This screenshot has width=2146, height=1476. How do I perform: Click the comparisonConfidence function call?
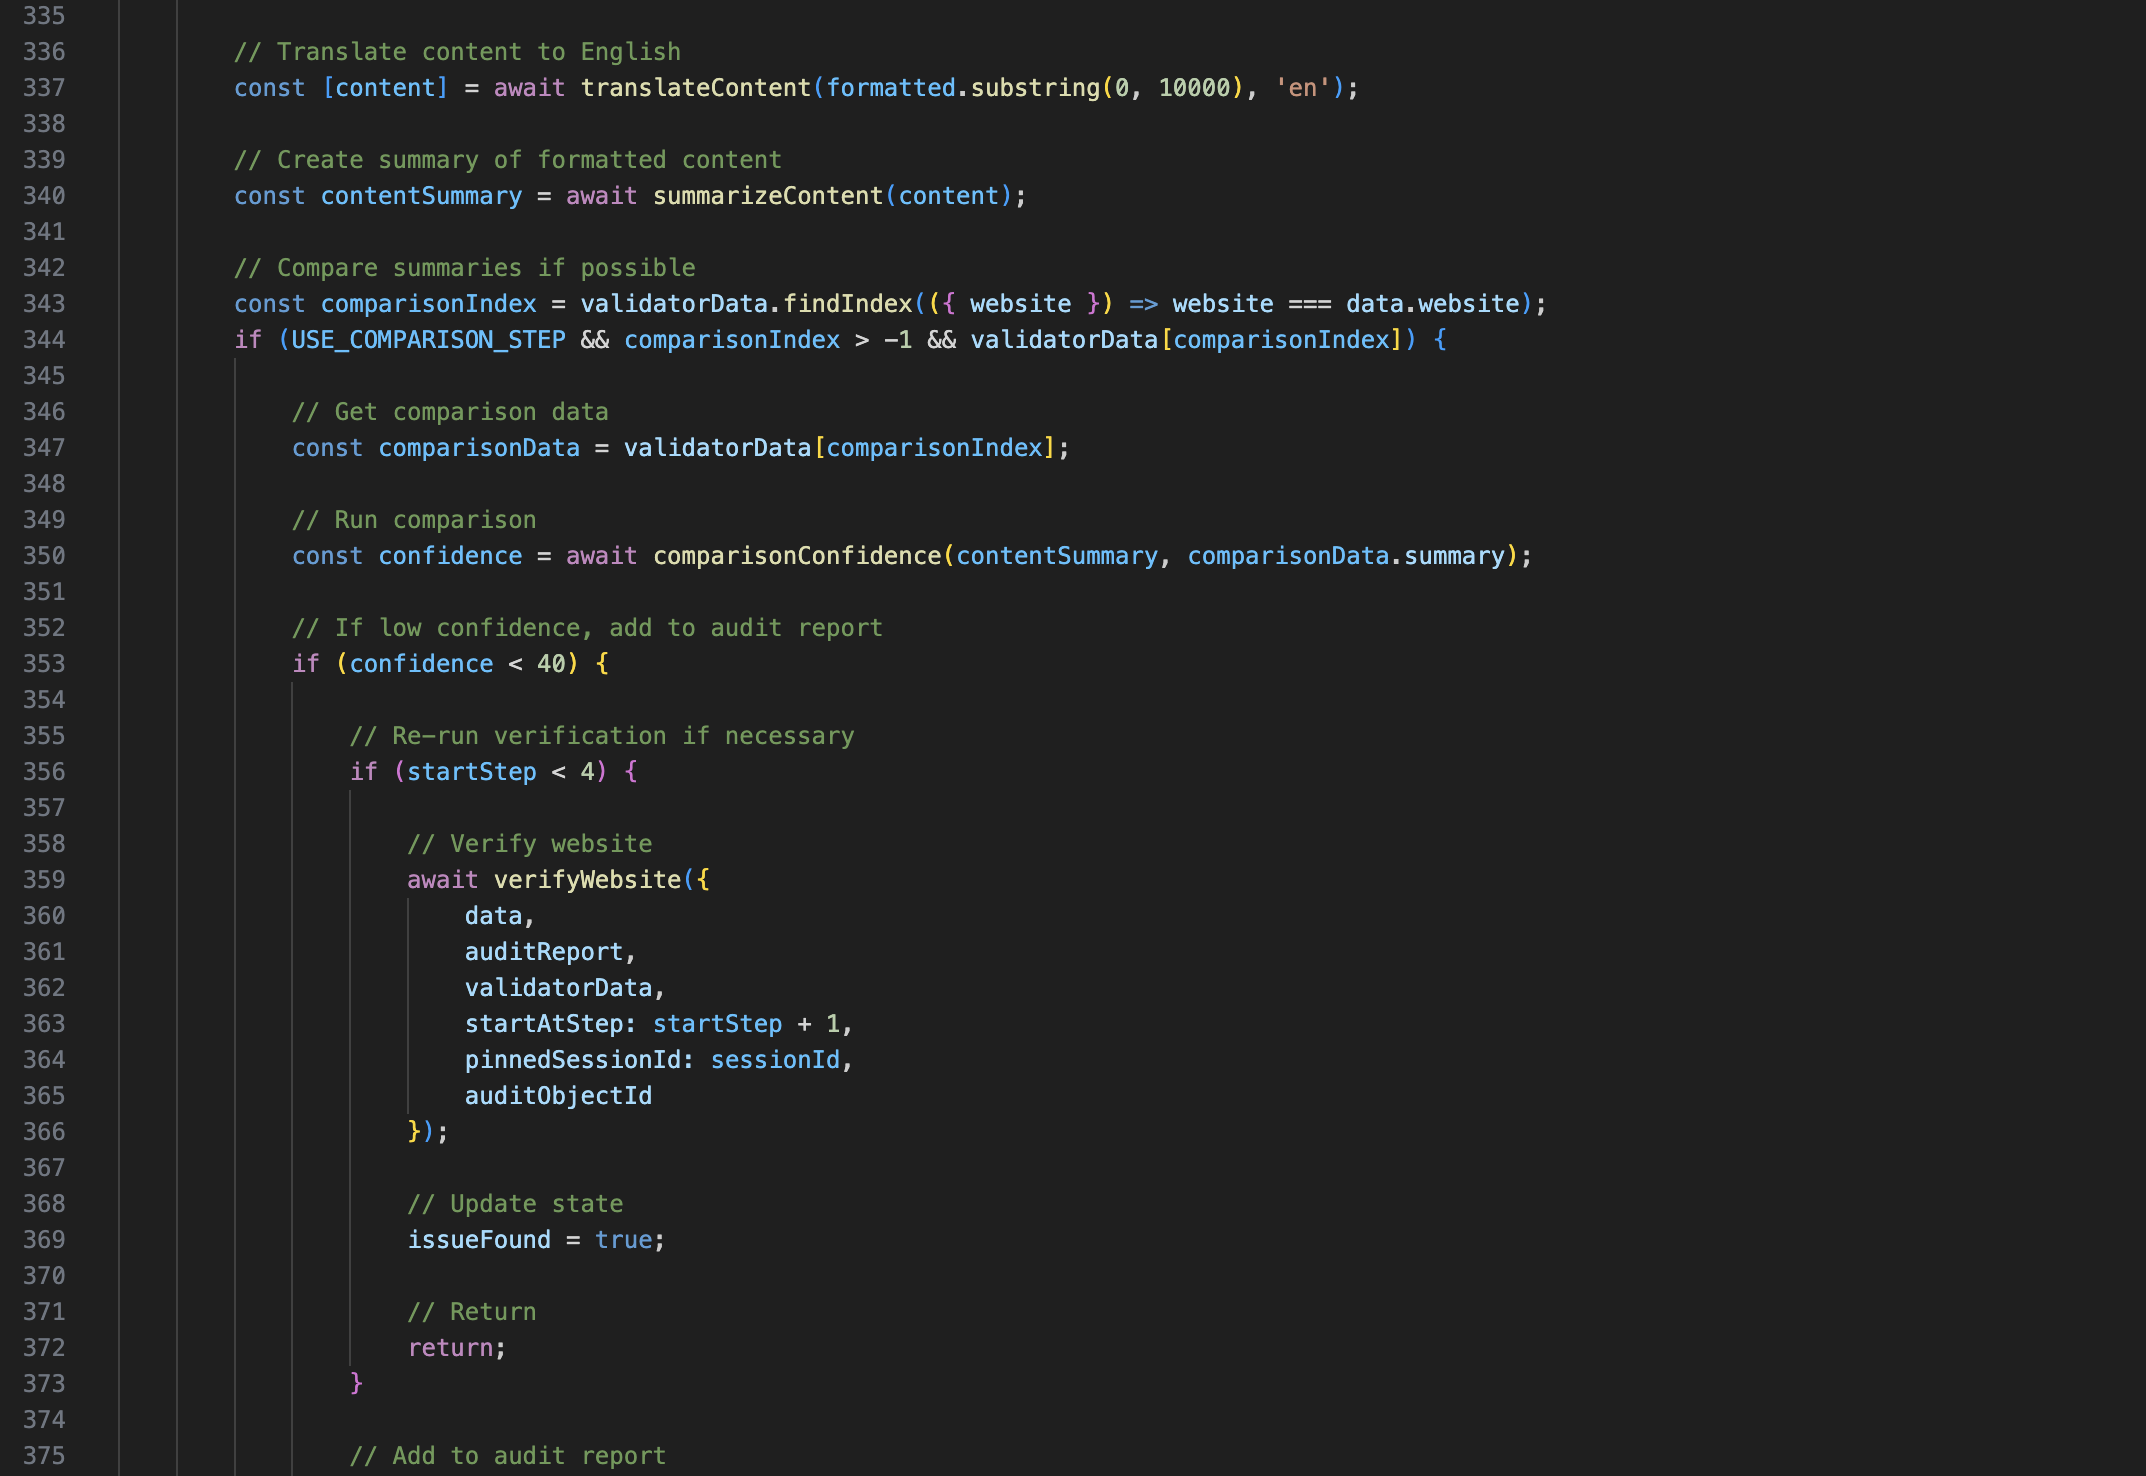click(x=796, y=556)
